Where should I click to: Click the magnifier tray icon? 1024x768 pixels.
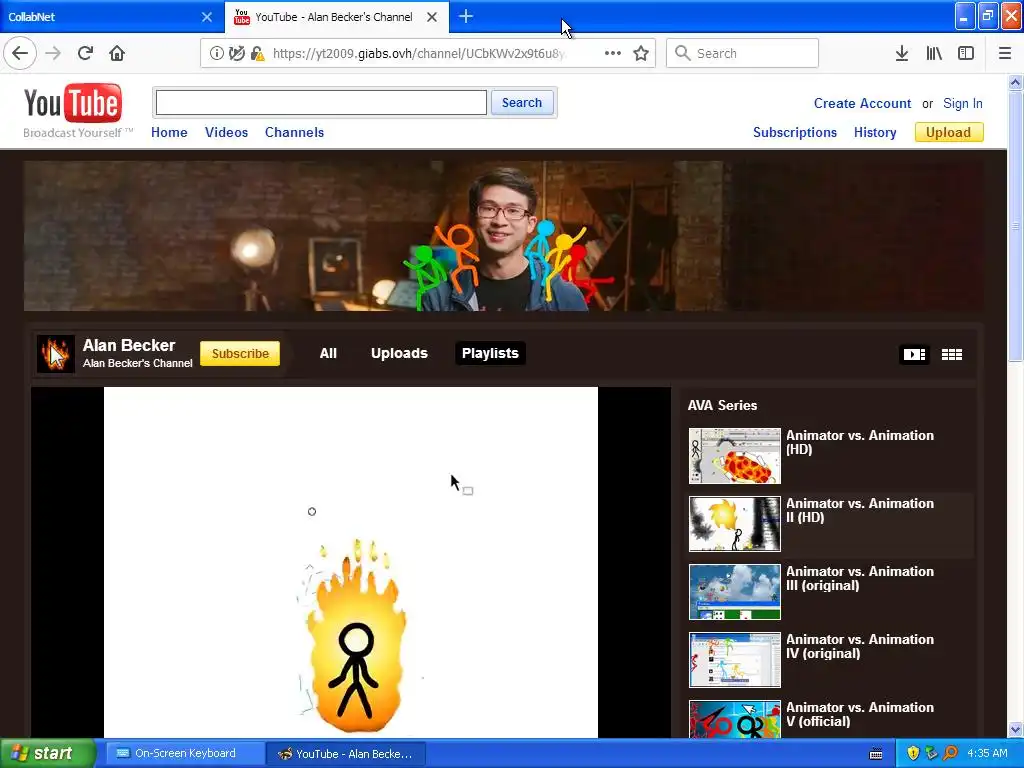point(951,753)
